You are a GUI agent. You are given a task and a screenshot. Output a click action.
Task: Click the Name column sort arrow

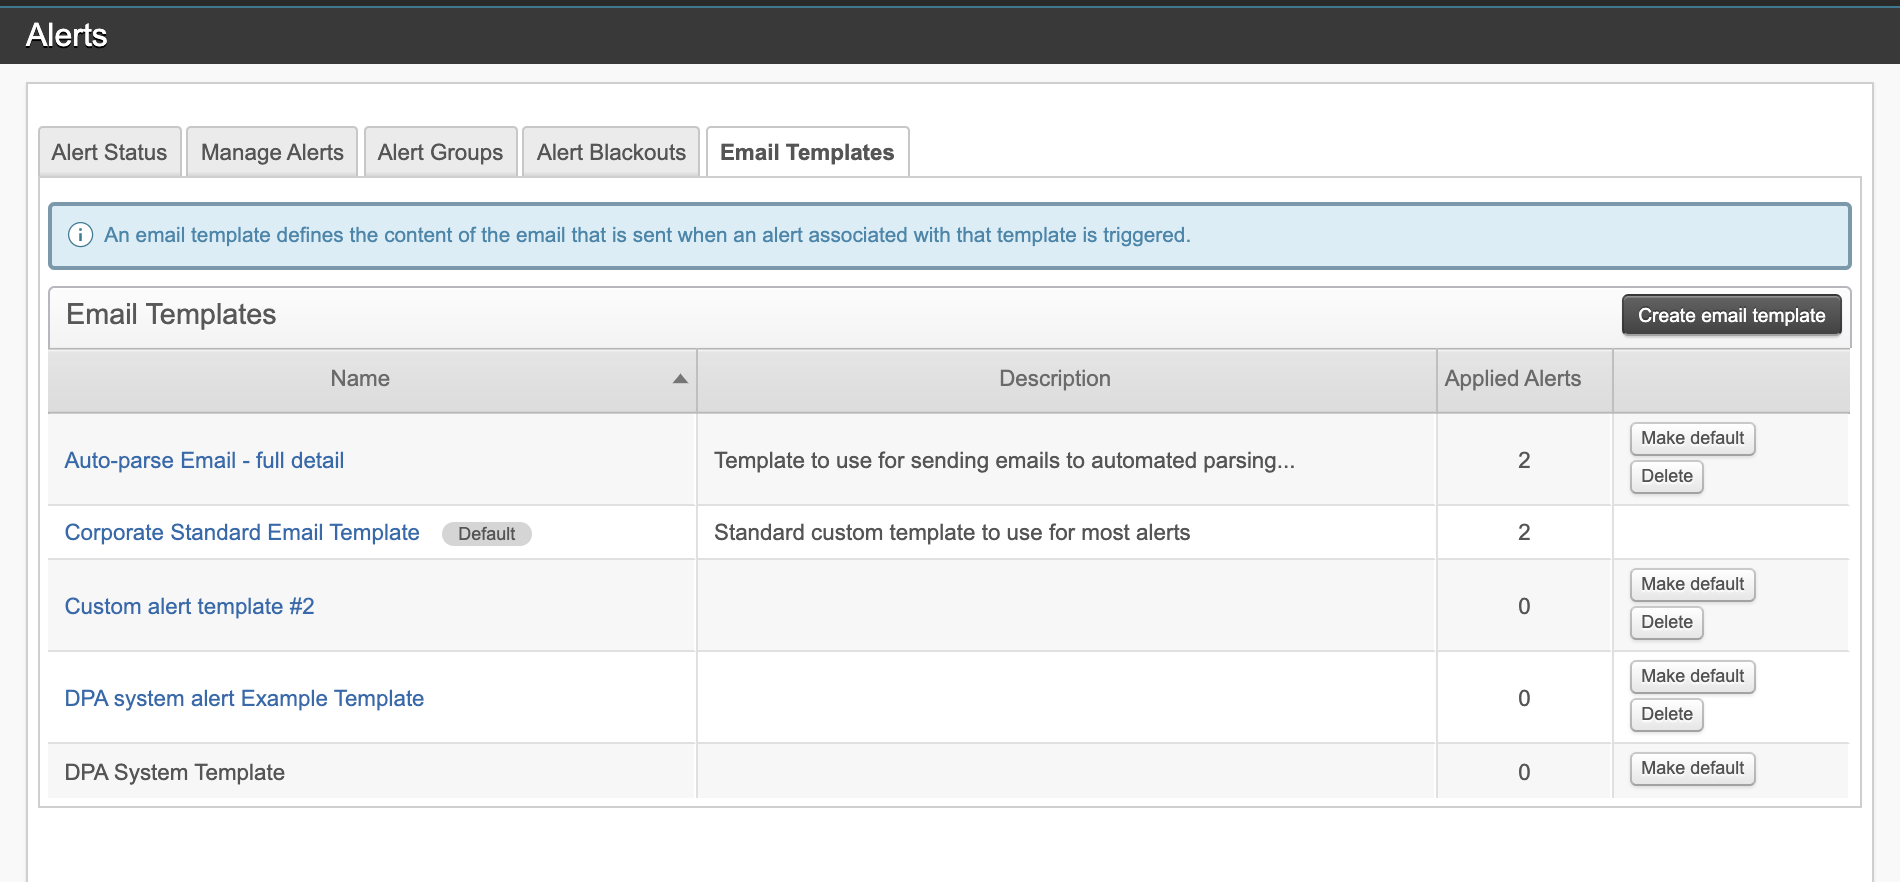click(680, 379)
